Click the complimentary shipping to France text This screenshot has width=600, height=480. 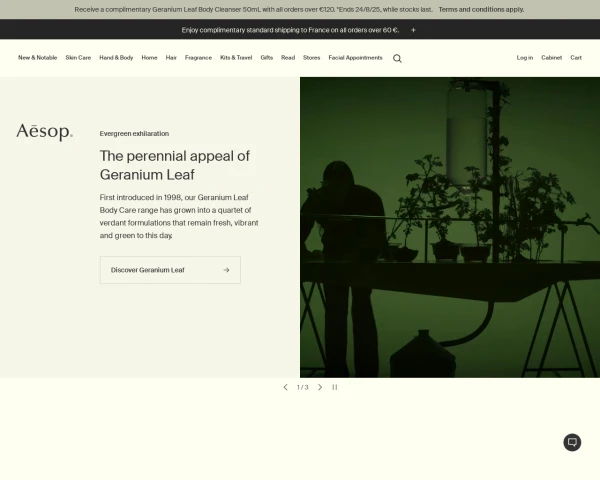(x=290, y=30)
